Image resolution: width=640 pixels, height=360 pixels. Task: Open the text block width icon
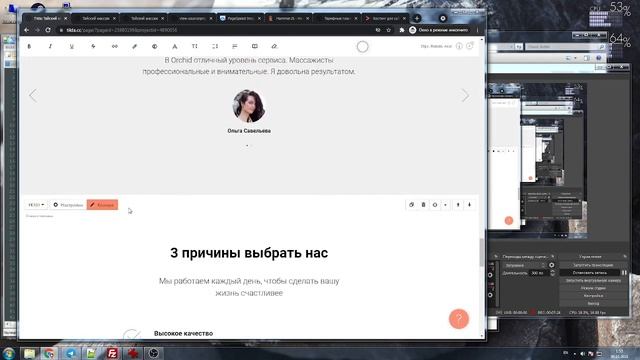click(255, 47)
